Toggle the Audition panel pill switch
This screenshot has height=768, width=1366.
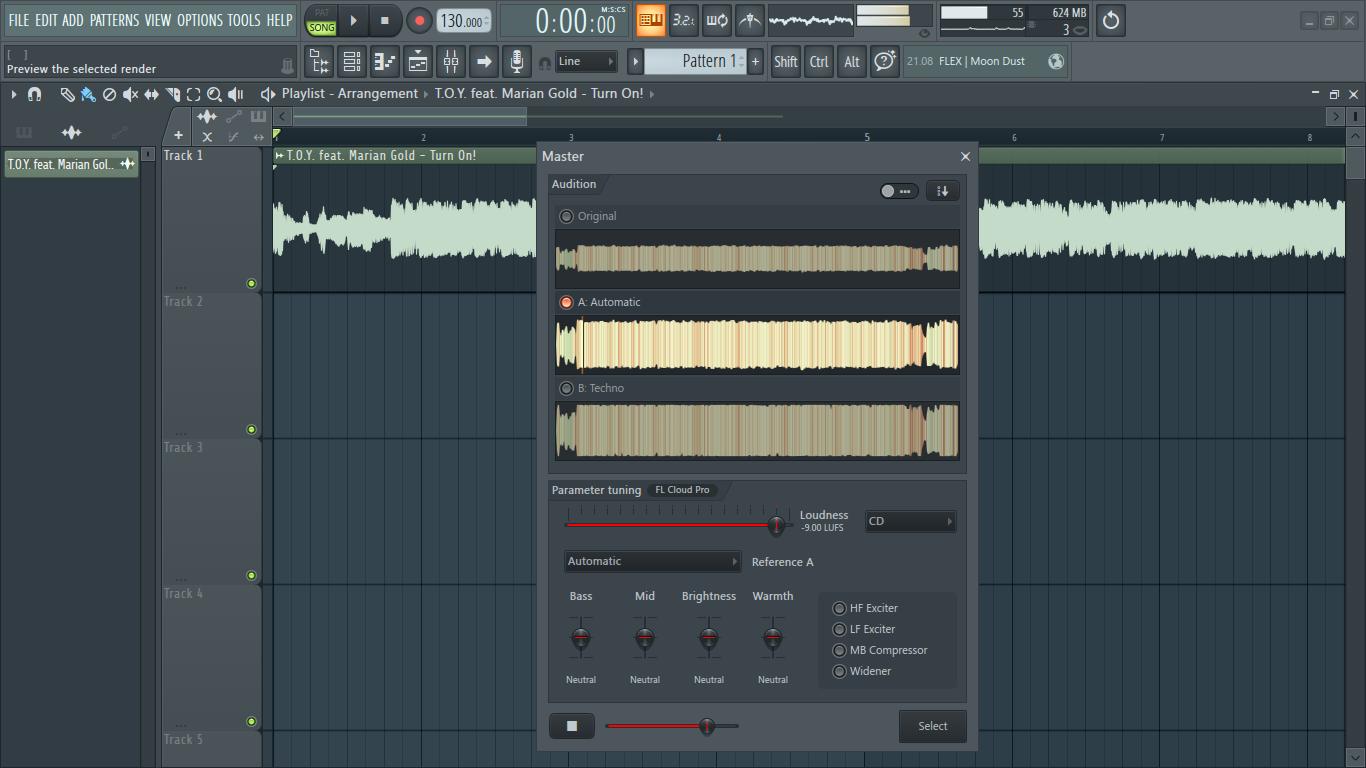click(898, 191)
